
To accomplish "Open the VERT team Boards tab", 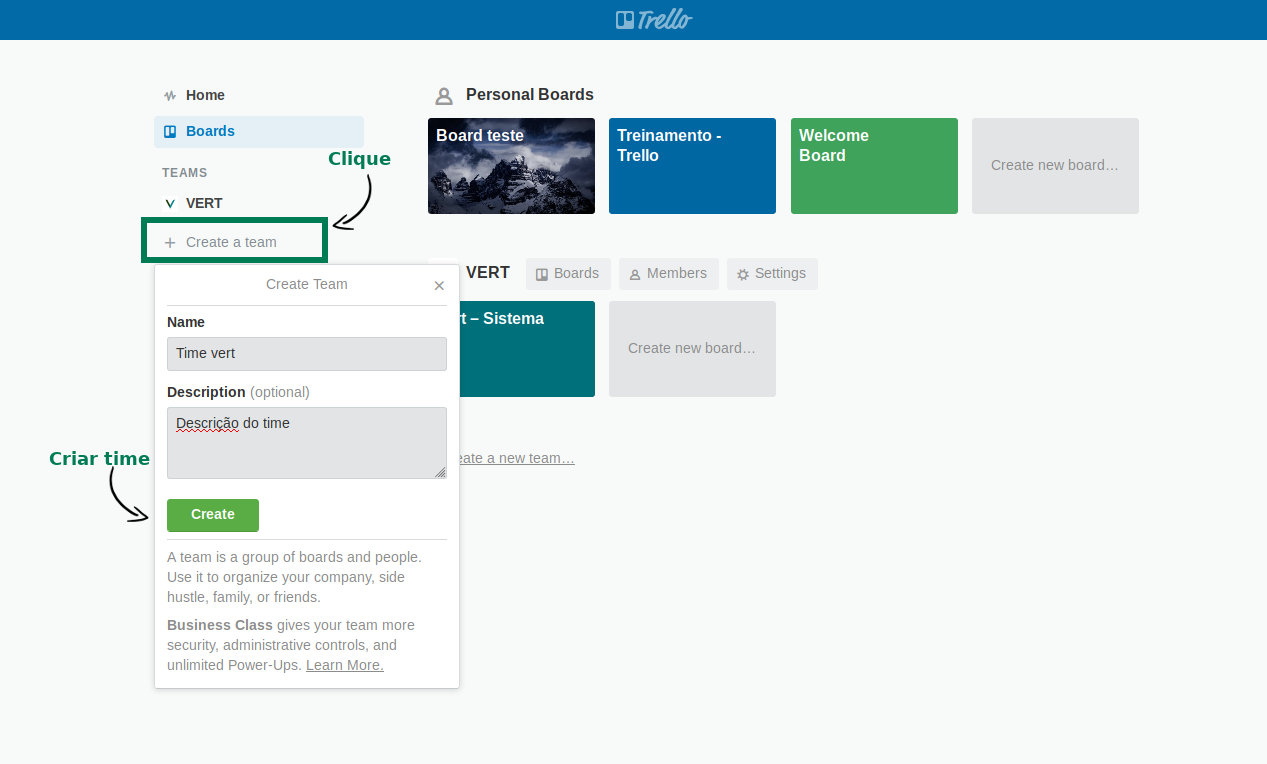I will click(568, 274).
